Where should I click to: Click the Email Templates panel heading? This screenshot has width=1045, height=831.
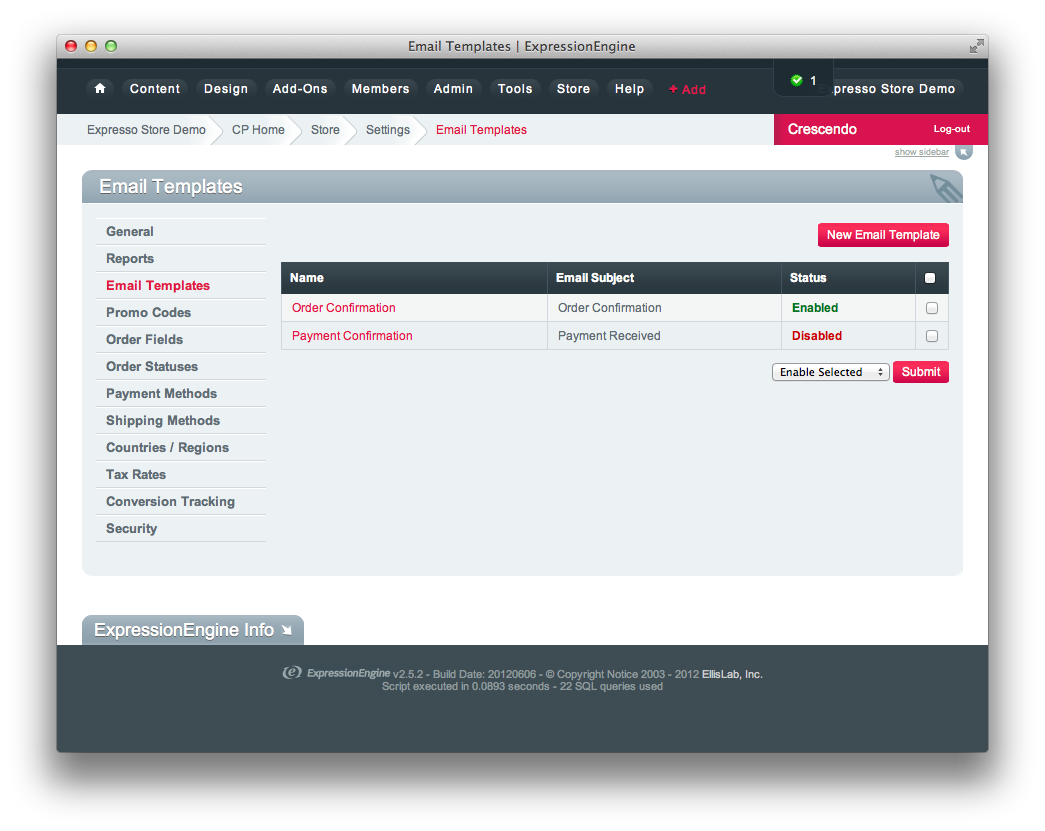[171, 187]
